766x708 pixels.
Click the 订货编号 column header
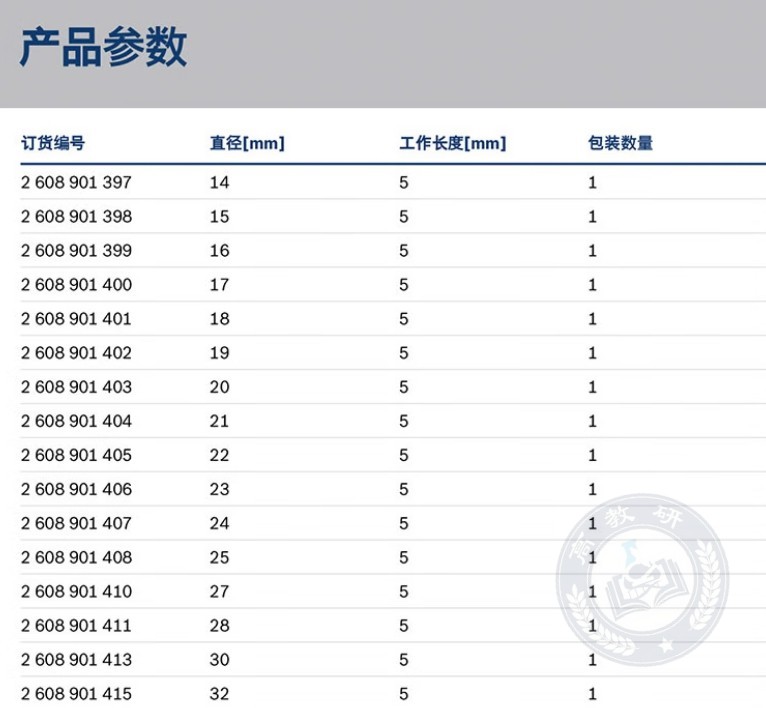coord(53,143)
